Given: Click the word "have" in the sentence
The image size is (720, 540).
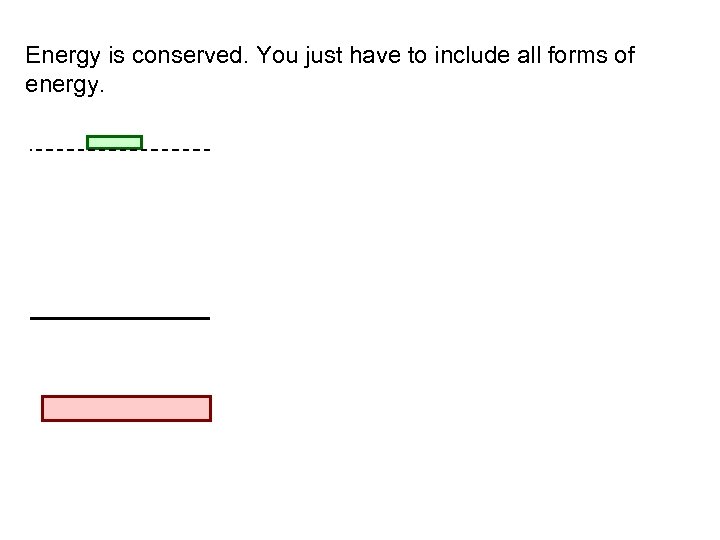Looking at the screenshot, I should 375,56.
